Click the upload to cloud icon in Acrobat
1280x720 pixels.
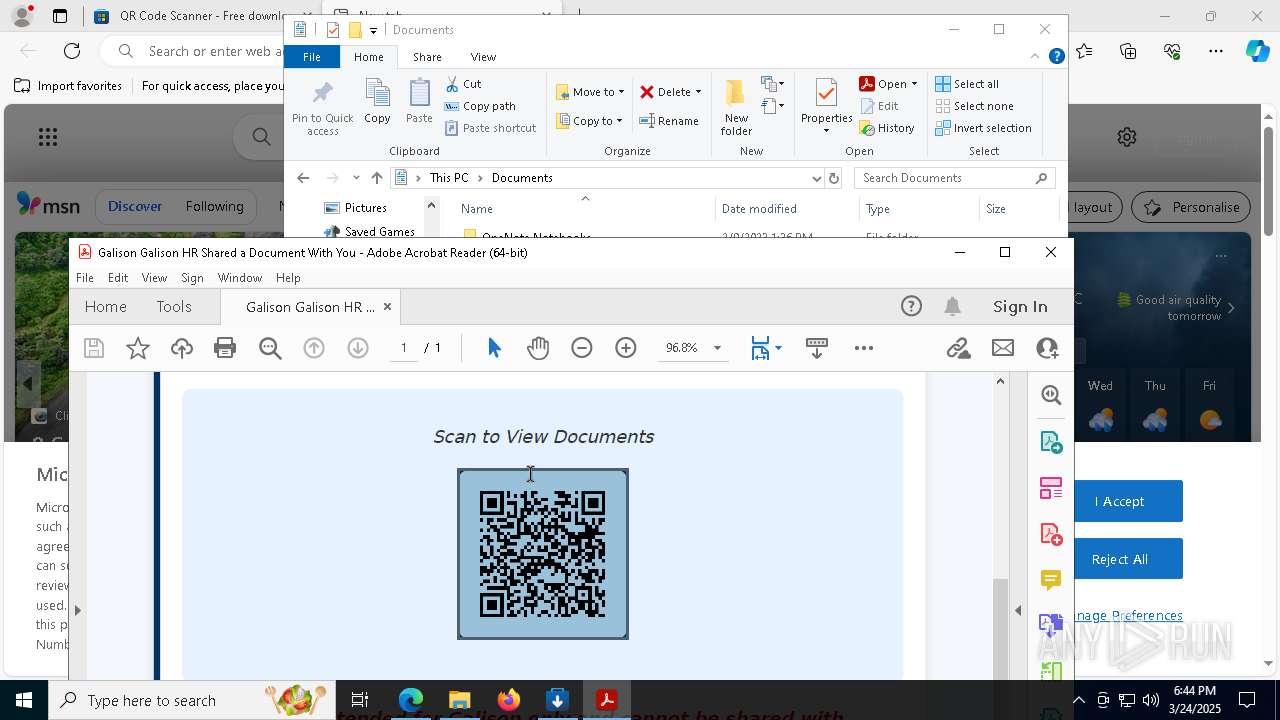(x=182, y=348)
